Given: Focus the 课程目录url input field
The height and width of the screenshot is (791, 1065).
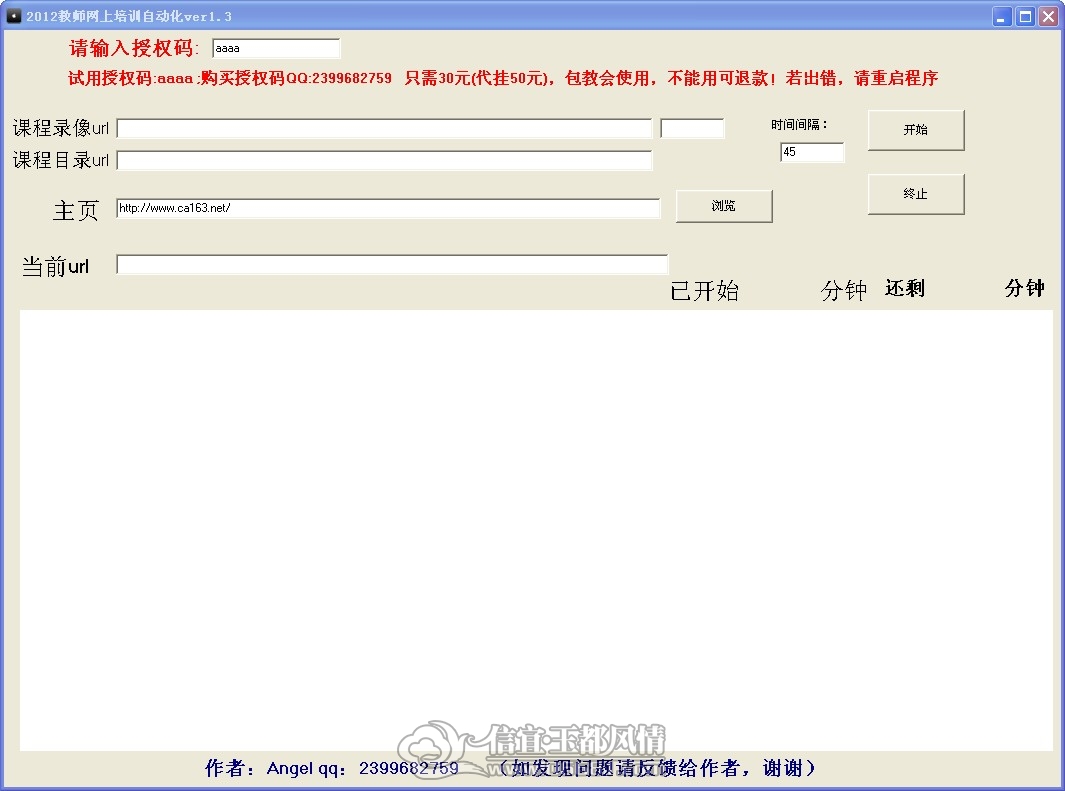Looking at the screenshot, I should (384, 160).
